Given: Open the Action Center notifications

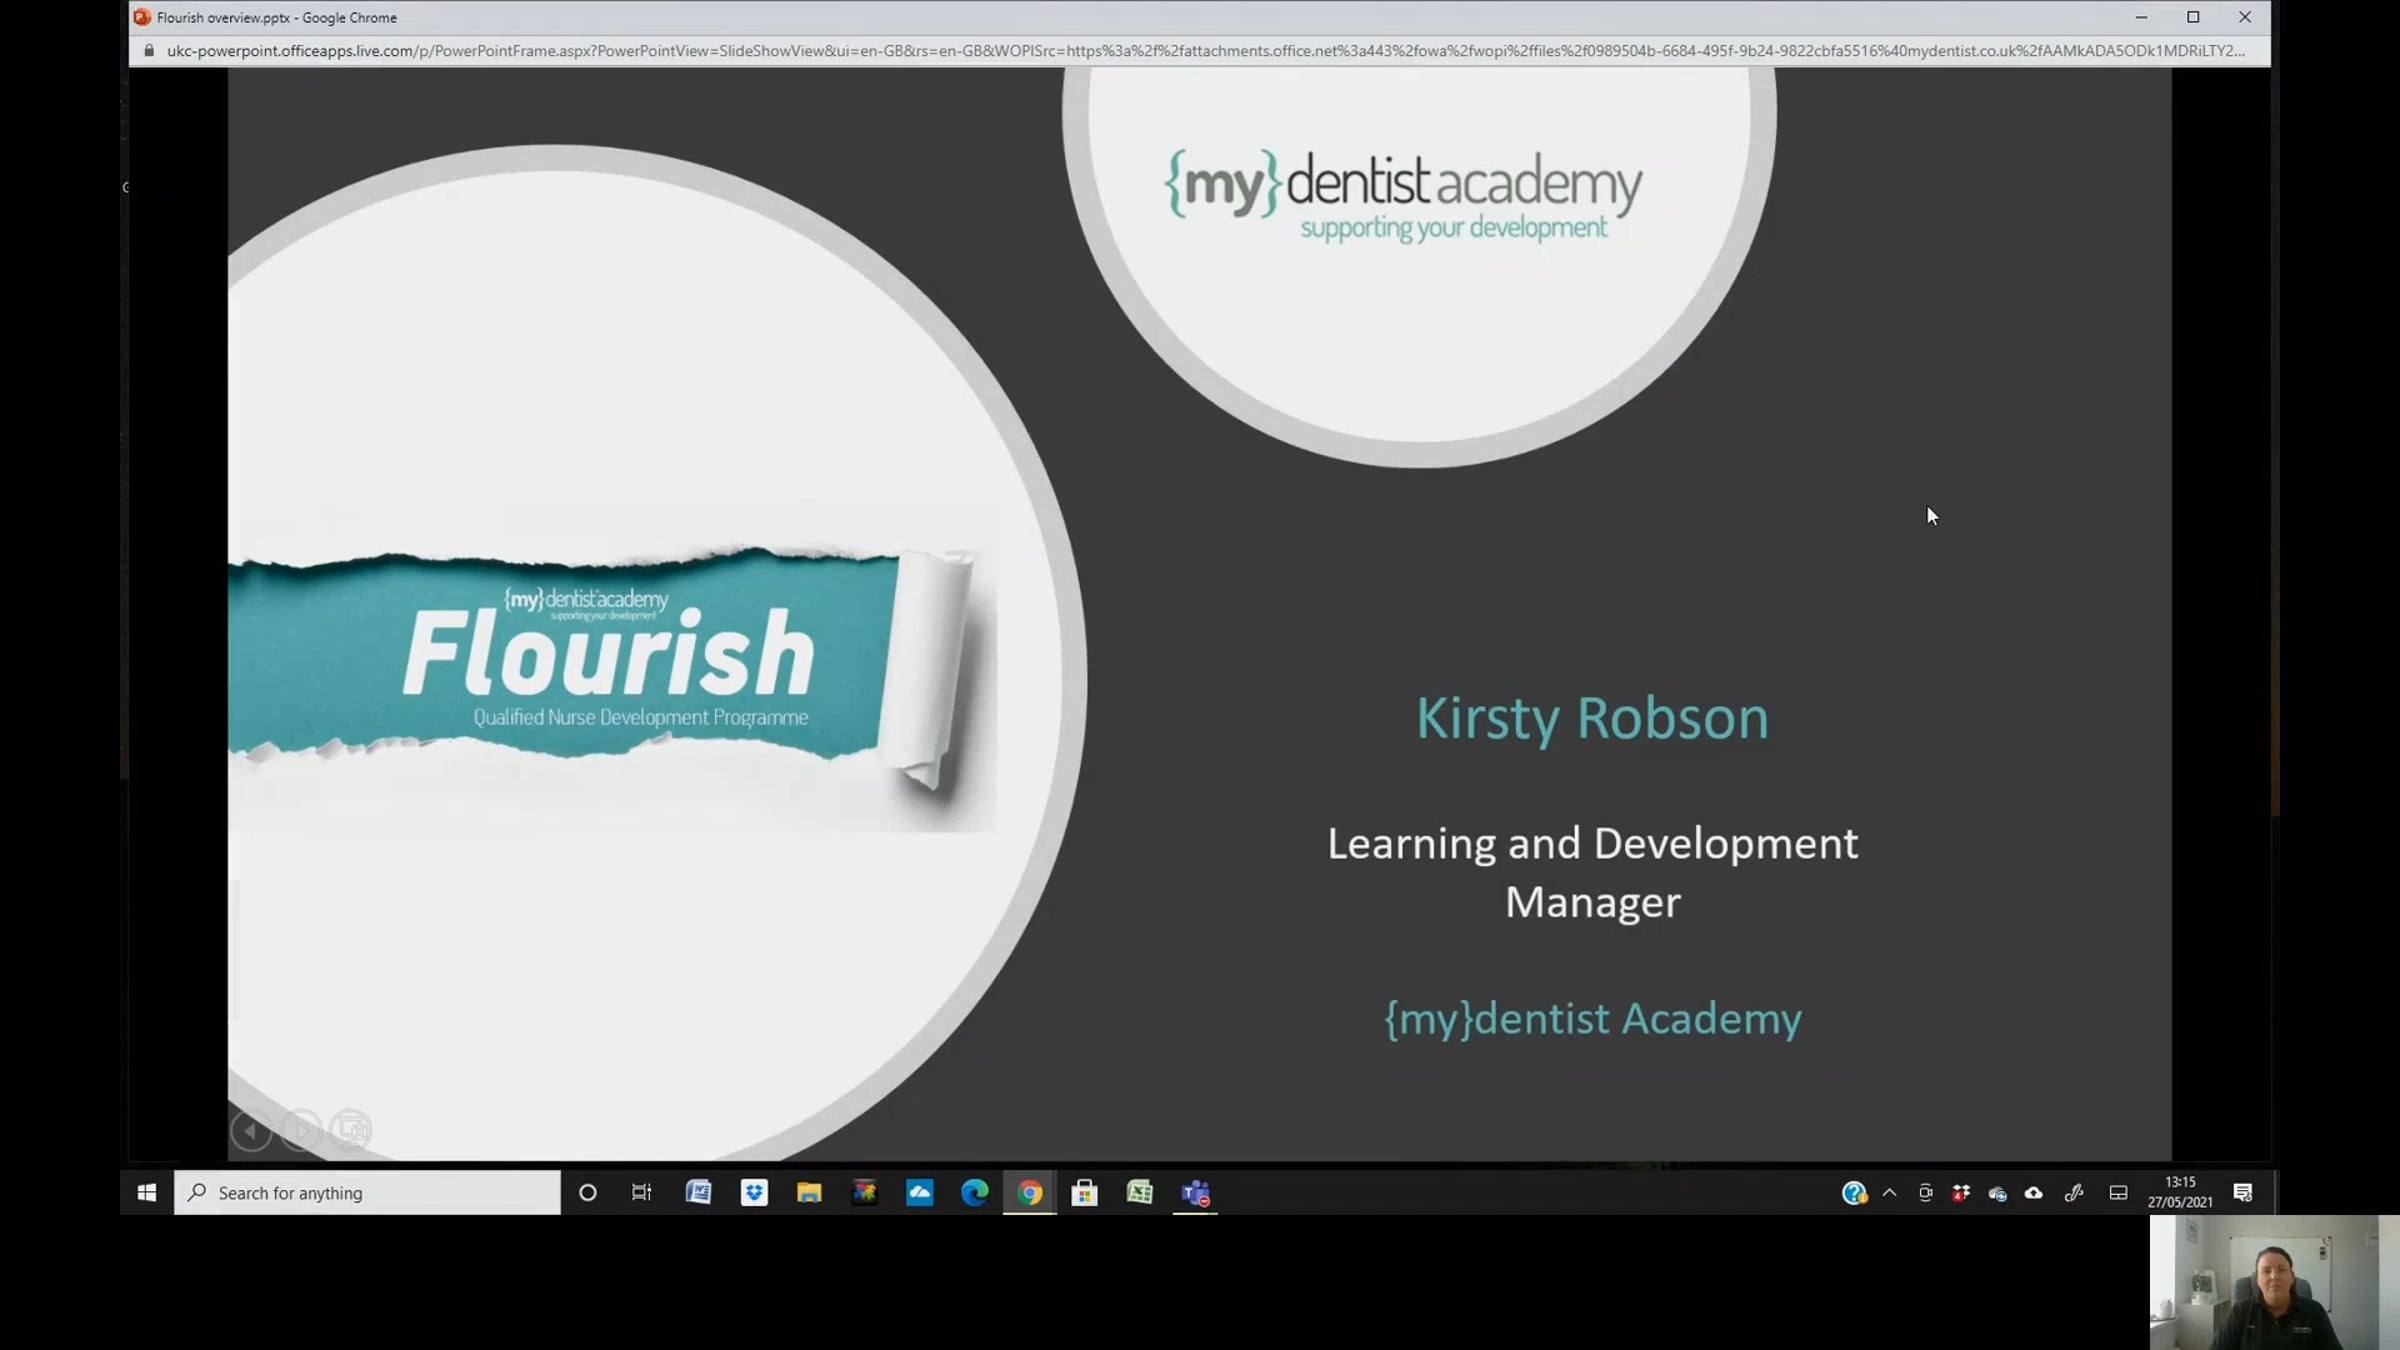Looking at the screenshot, I should pyautogui.click(x=2243, y=1192).
